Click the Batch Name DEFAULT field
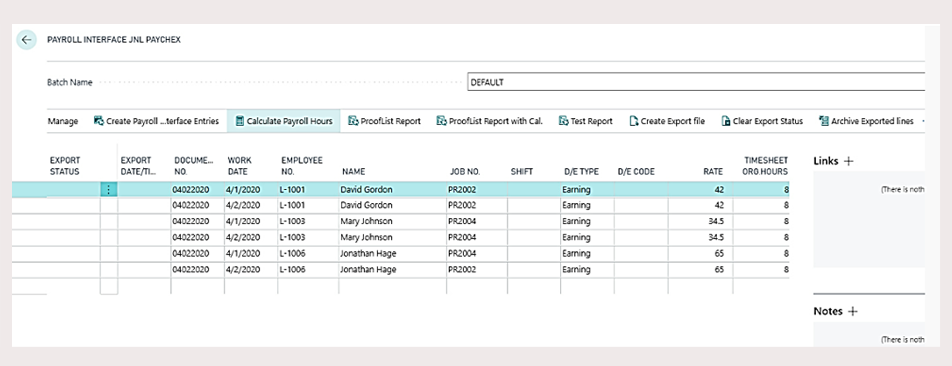 tap(696, 82)
